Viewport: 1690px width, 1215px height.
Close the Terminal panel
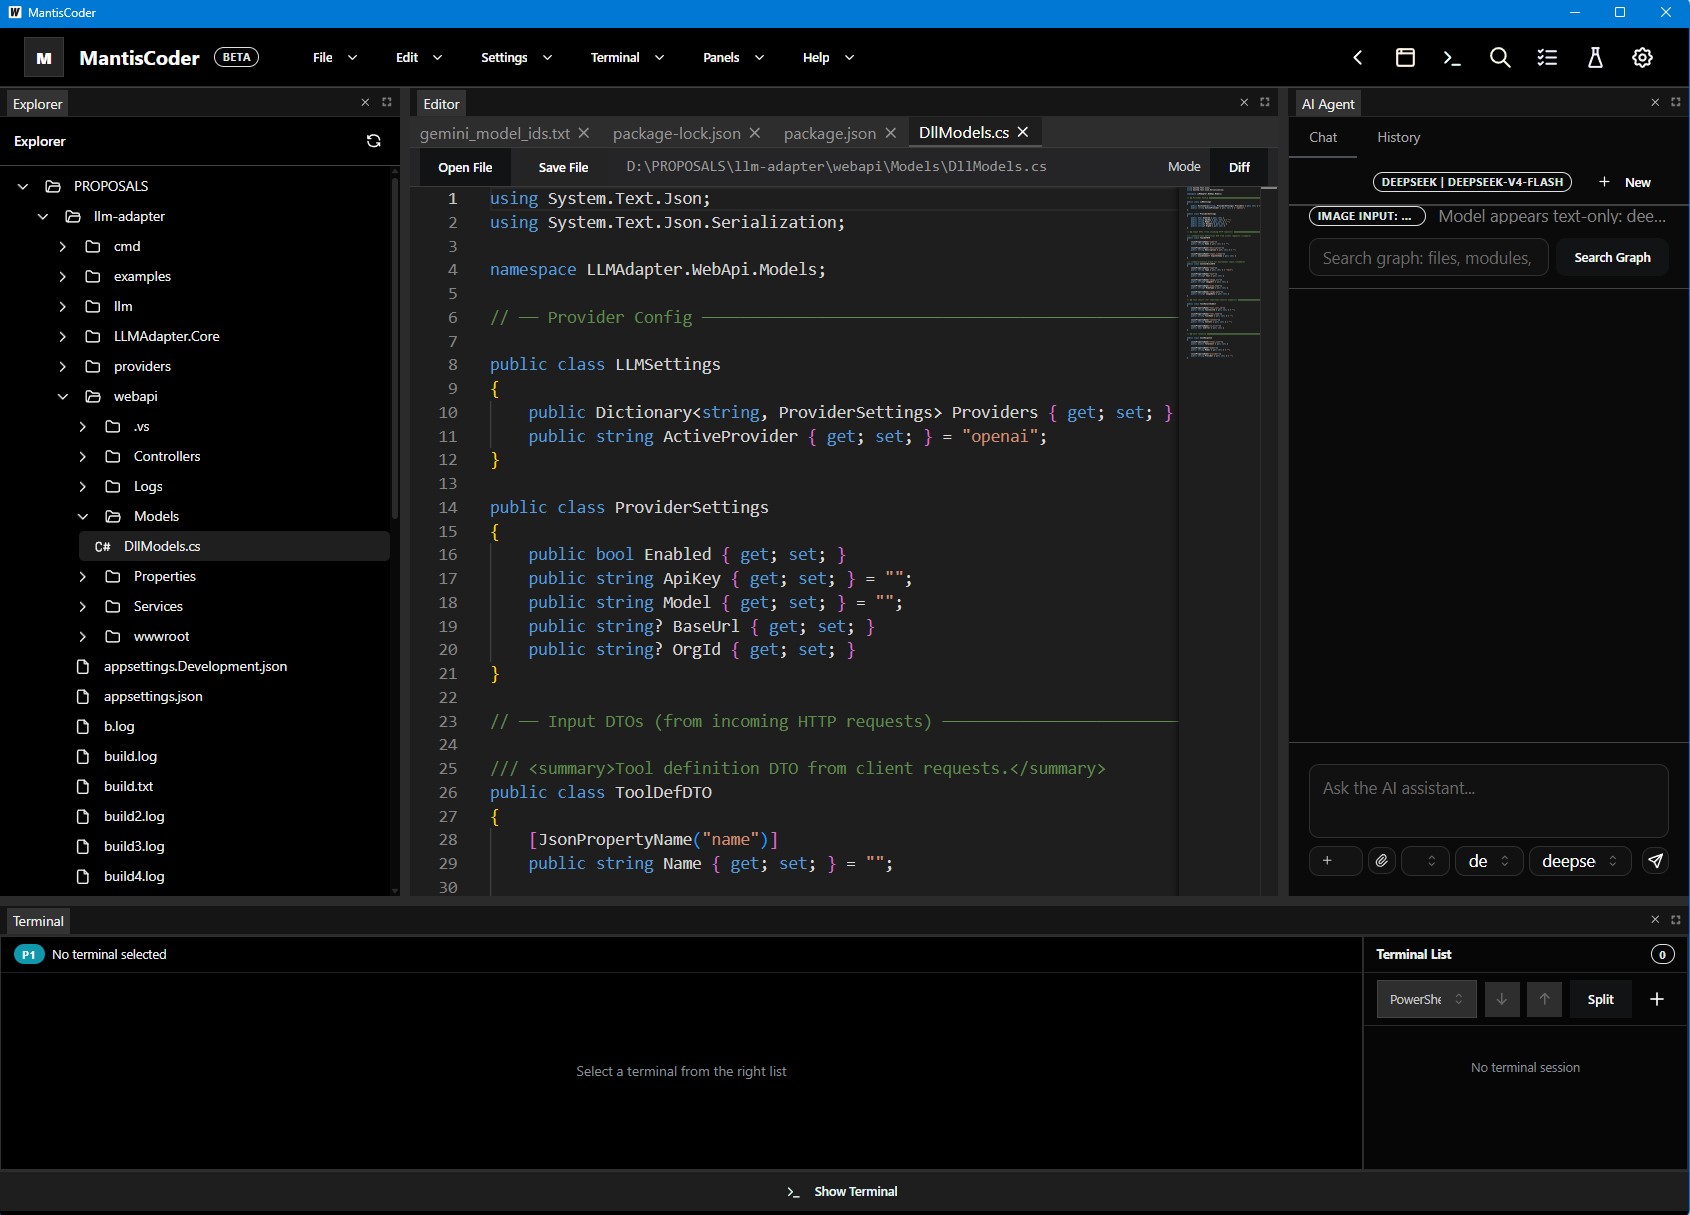[x=1655, y=919]
